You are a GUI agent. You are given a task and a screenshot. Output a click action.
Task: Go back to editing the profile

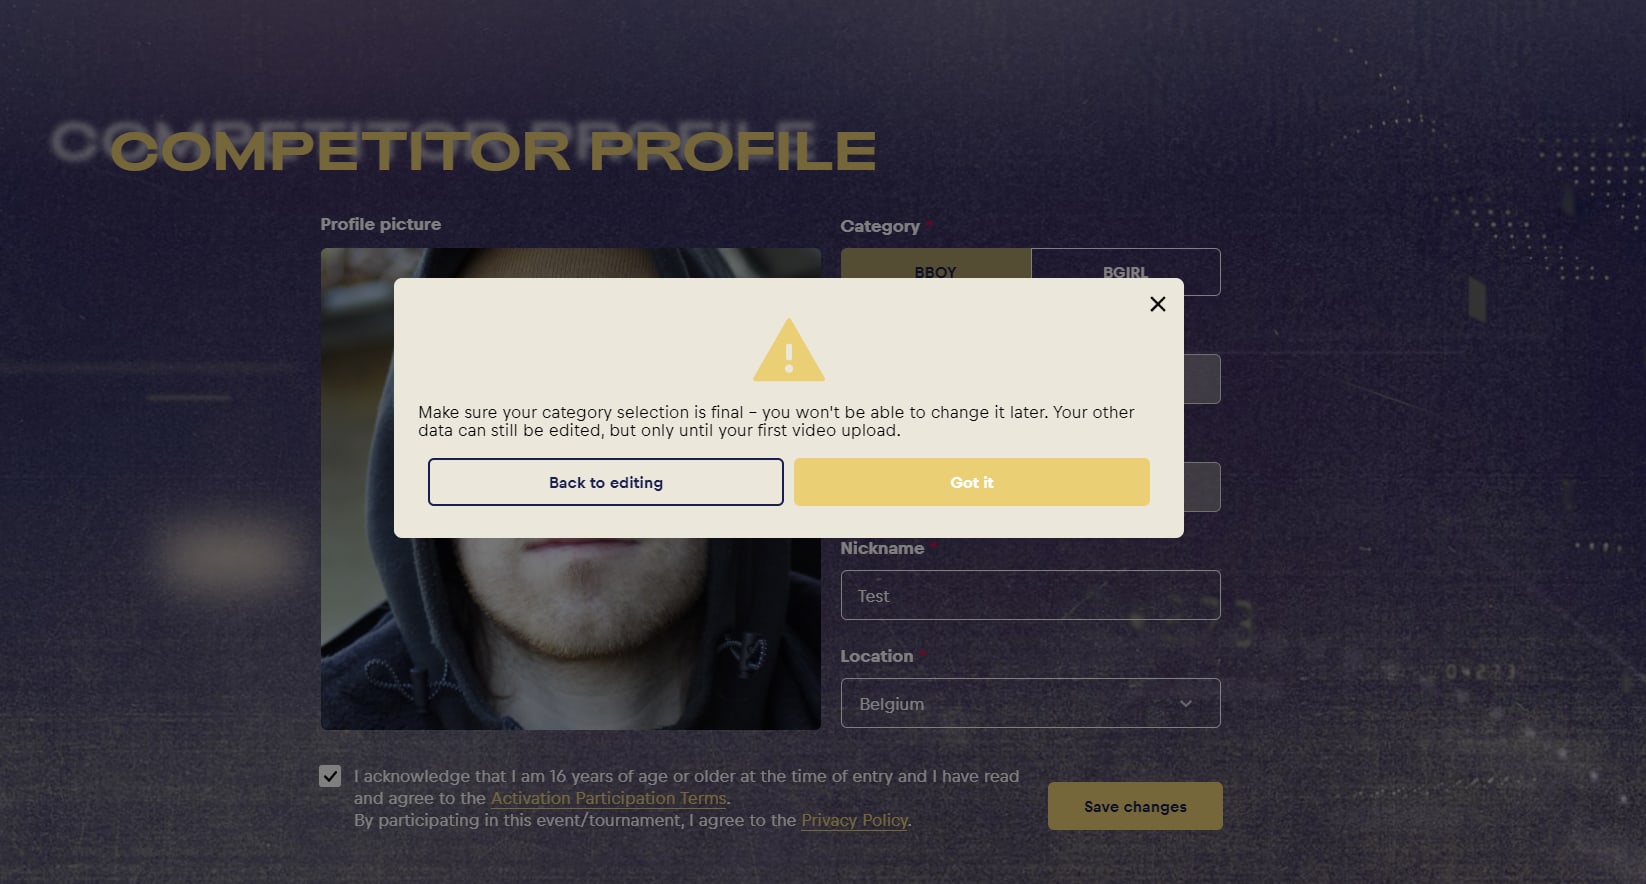pyautogui.click(x=606, y=482)
